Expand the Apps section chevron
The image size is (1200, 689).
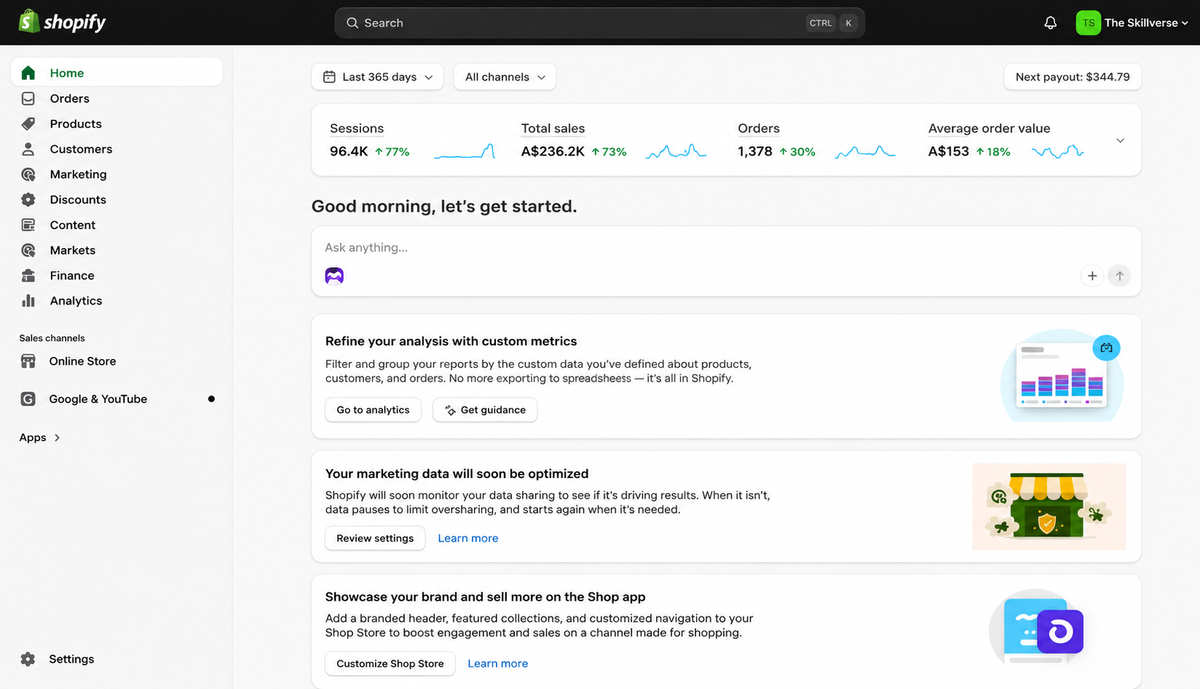[57, 438]
